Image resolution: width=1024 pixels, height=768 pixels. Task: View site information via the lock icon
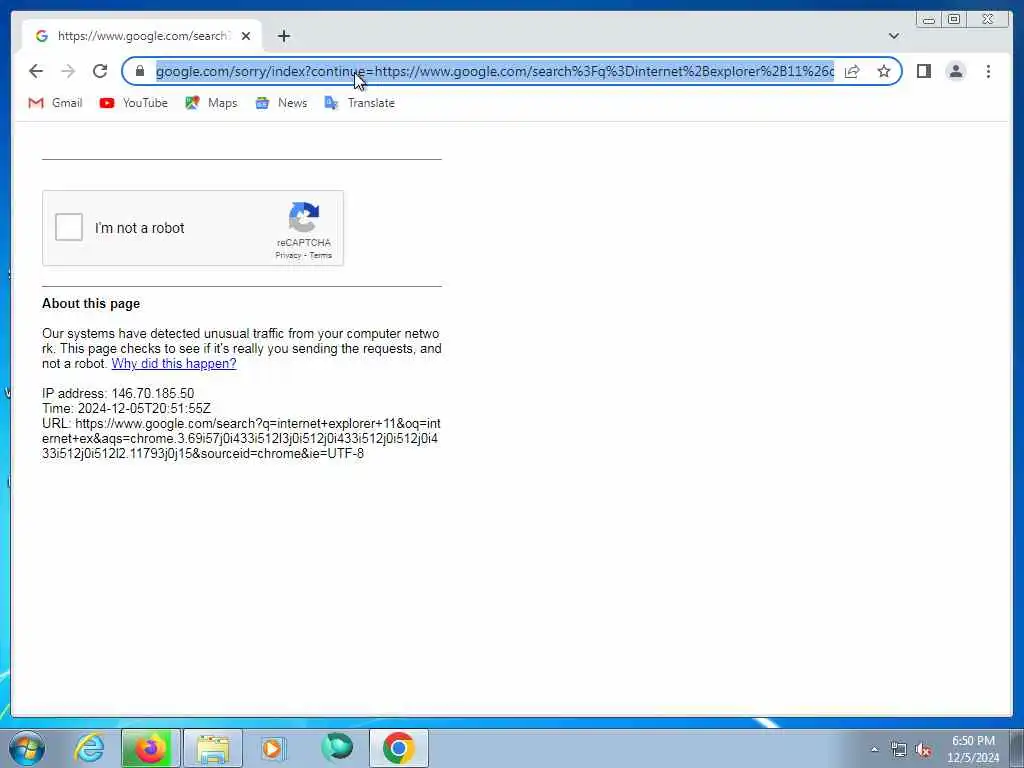140,71
